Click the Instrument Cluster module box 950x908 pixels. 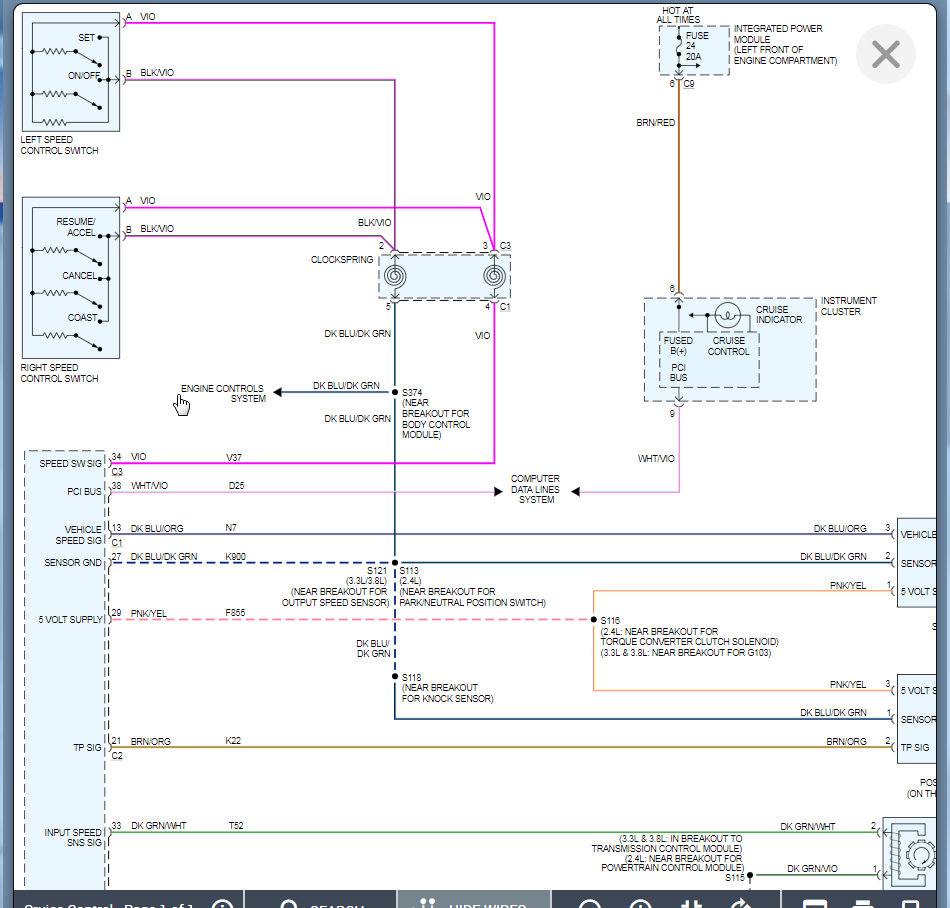(729, 350)
